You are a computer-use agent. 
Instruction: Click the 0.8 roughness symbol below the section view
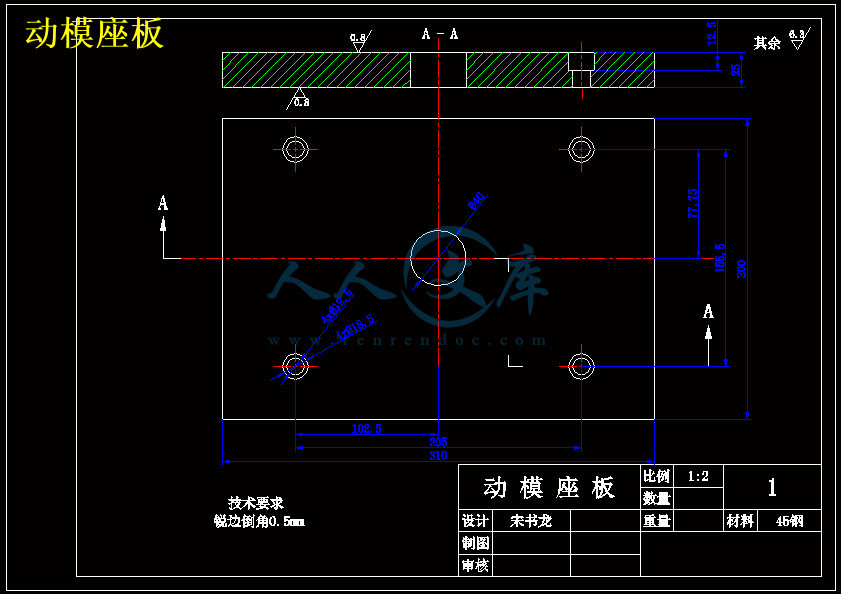click(298, 99)
